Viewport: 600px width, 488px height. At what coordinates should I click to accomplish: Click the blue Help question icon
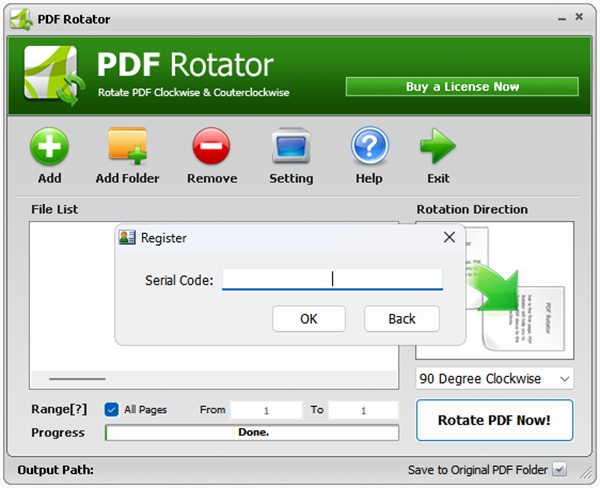pyautogui.click(x=368, y=148)
